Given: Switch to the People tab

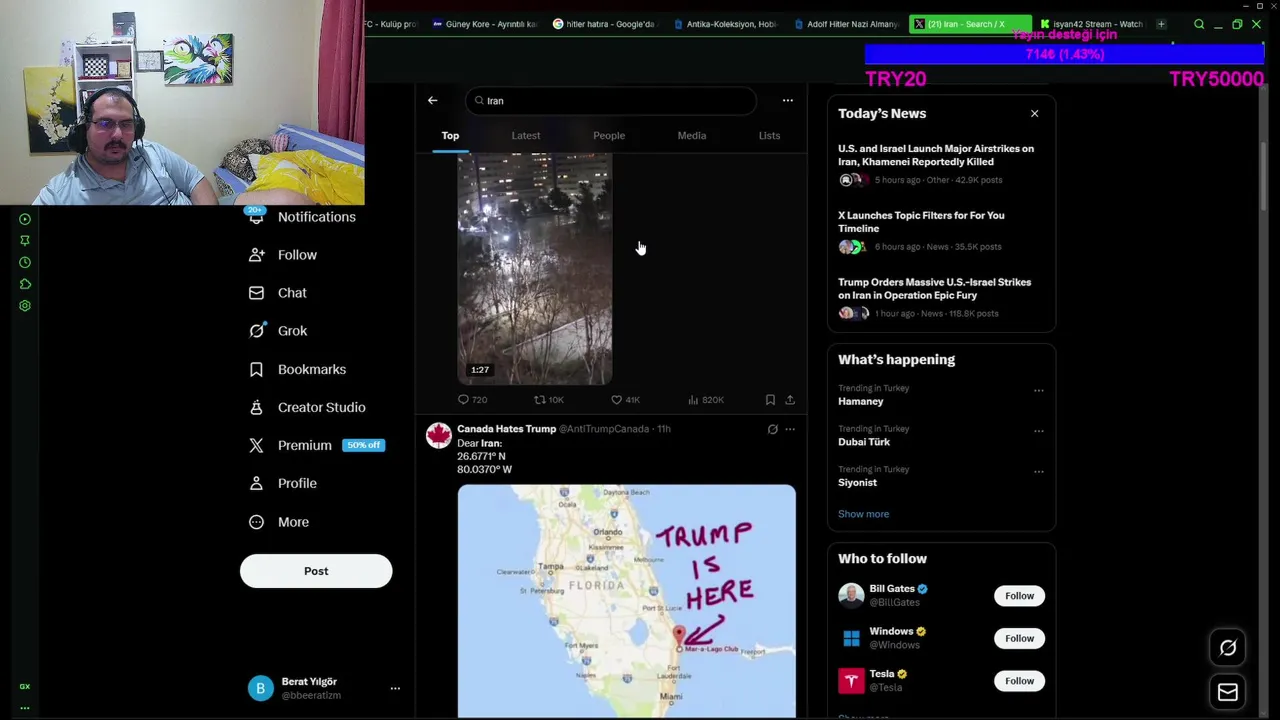Looking at the screenshot, I should click(x=609, y=136).
